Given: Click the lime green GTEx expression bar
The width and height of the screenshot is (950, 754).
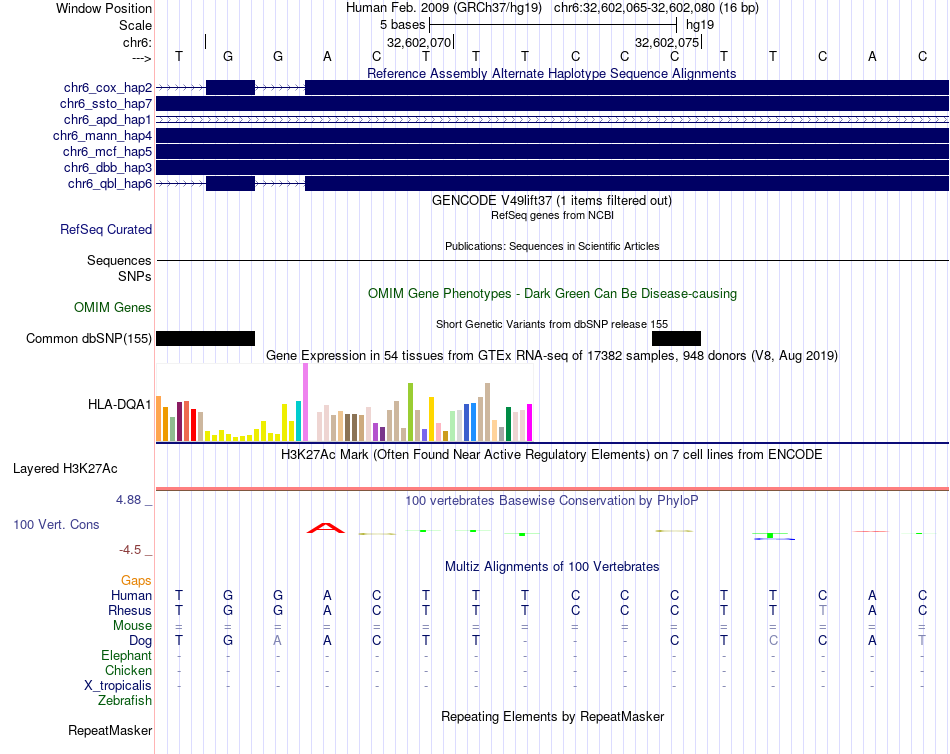Looking at the screenshot, I should point(410,412).
